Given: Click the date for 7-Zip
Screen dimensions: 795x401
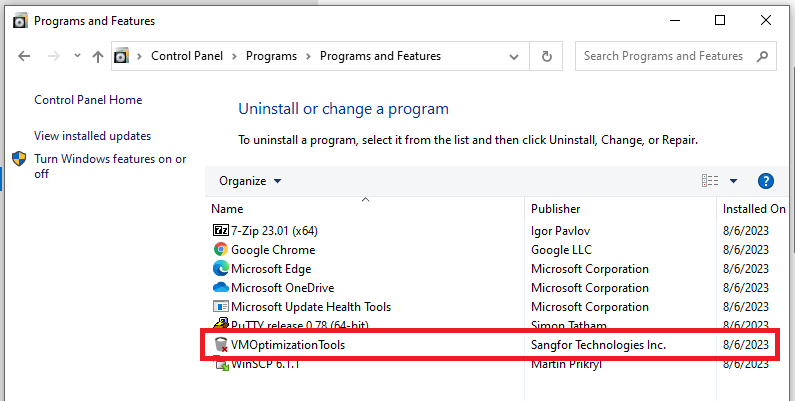Looking at the screenshot, I should [x=746, y=231].
